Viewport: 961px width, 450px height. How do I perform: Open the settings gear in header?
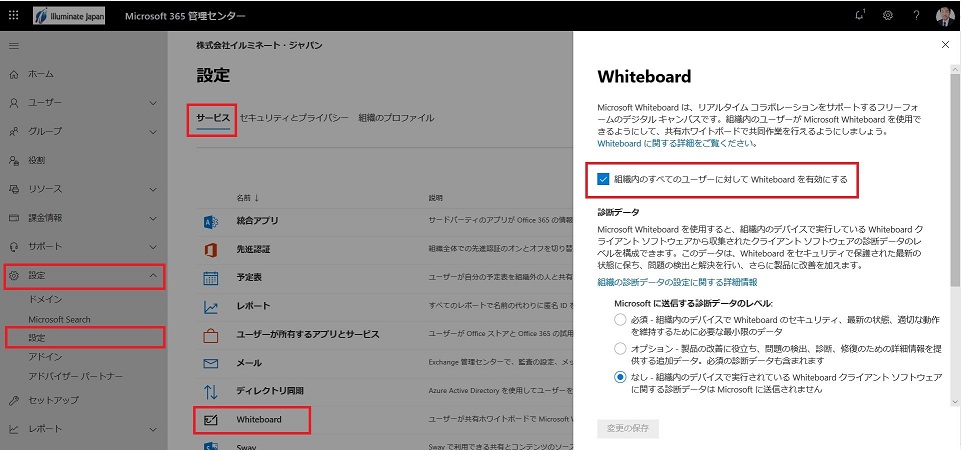point(887,15)
